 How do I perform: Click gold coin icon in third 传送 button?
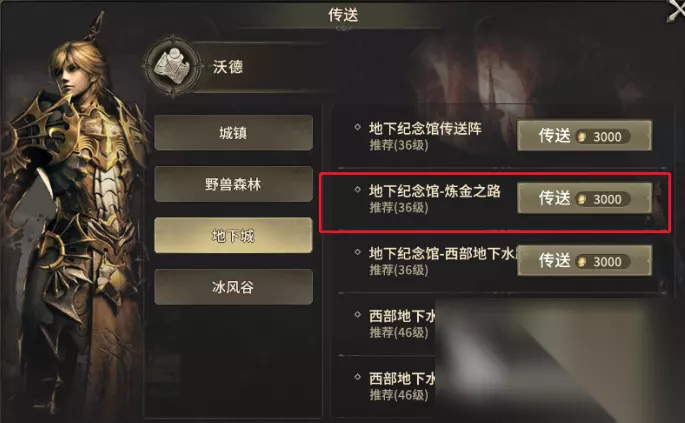click(x=581, y=262)
